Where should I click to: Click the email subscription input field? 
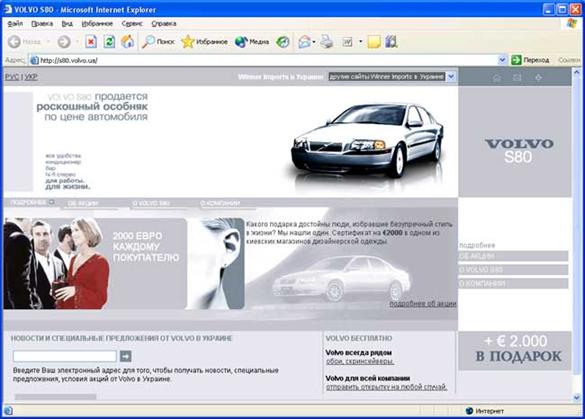(x=65, y=356)
